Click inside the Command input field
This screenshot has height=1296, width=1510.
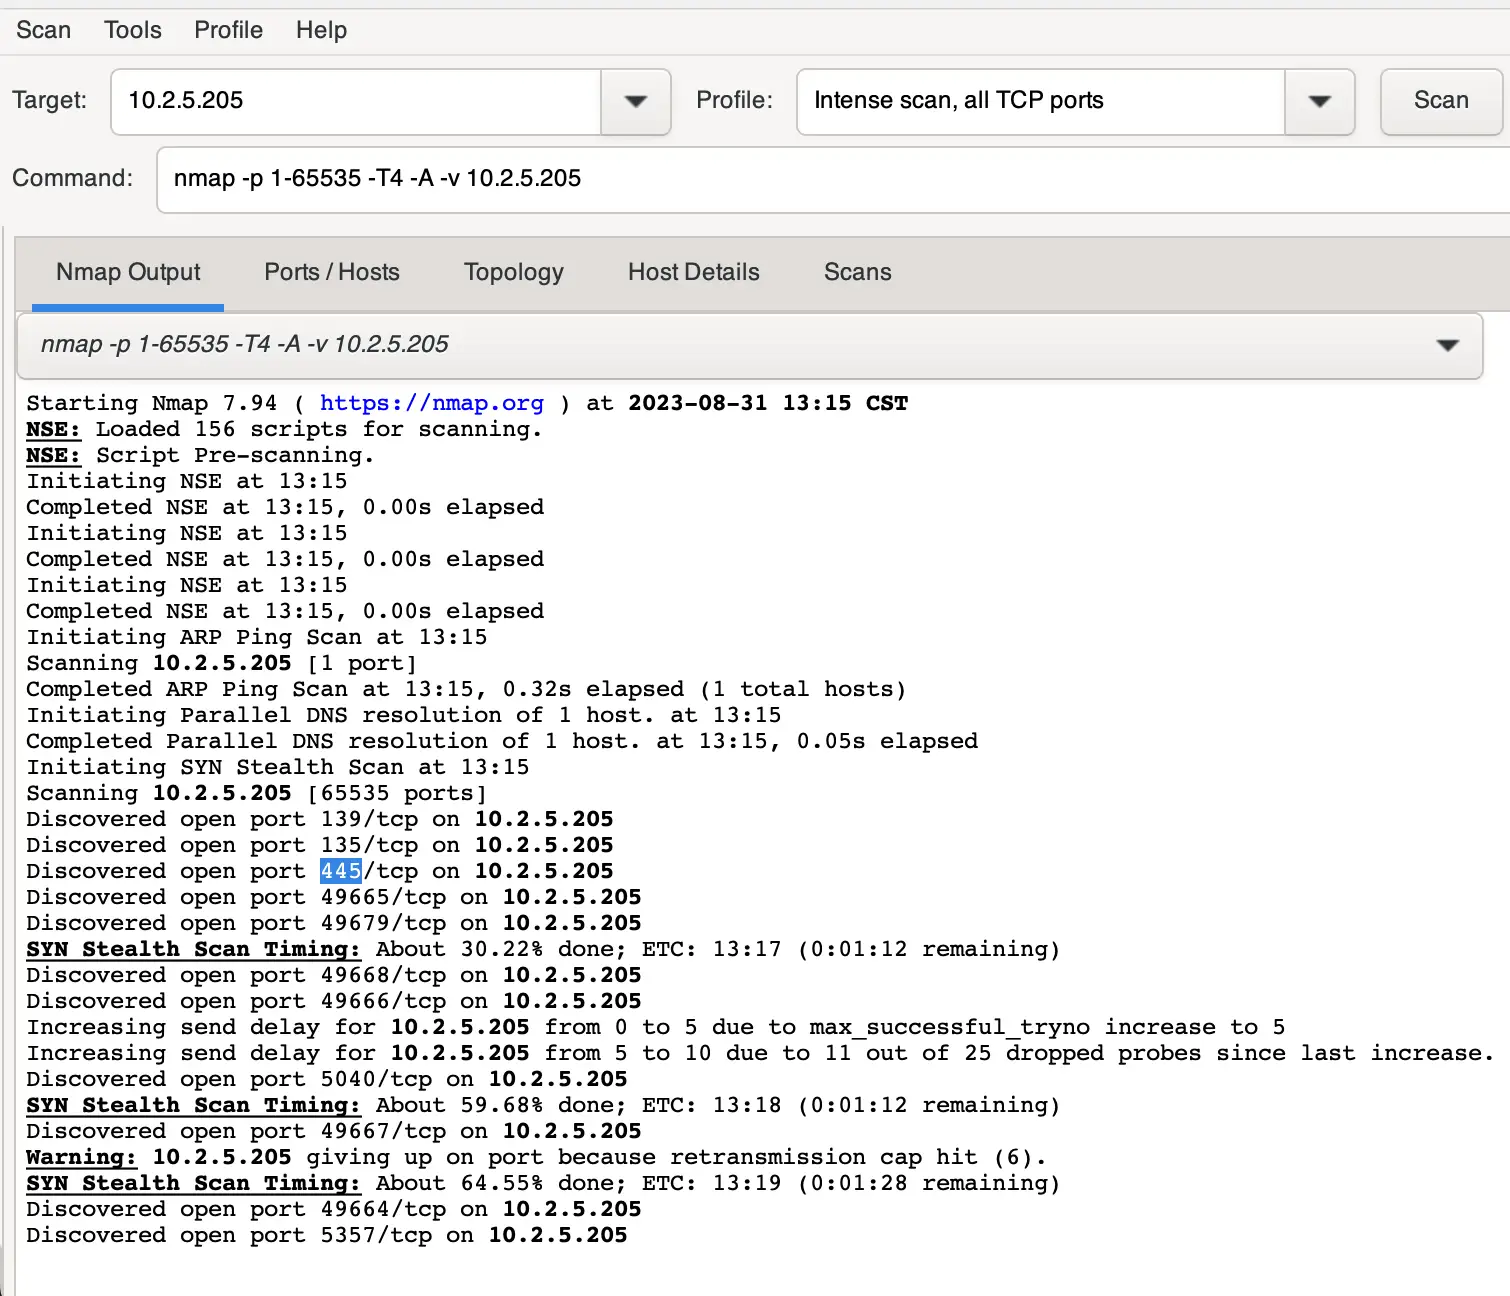830,179
